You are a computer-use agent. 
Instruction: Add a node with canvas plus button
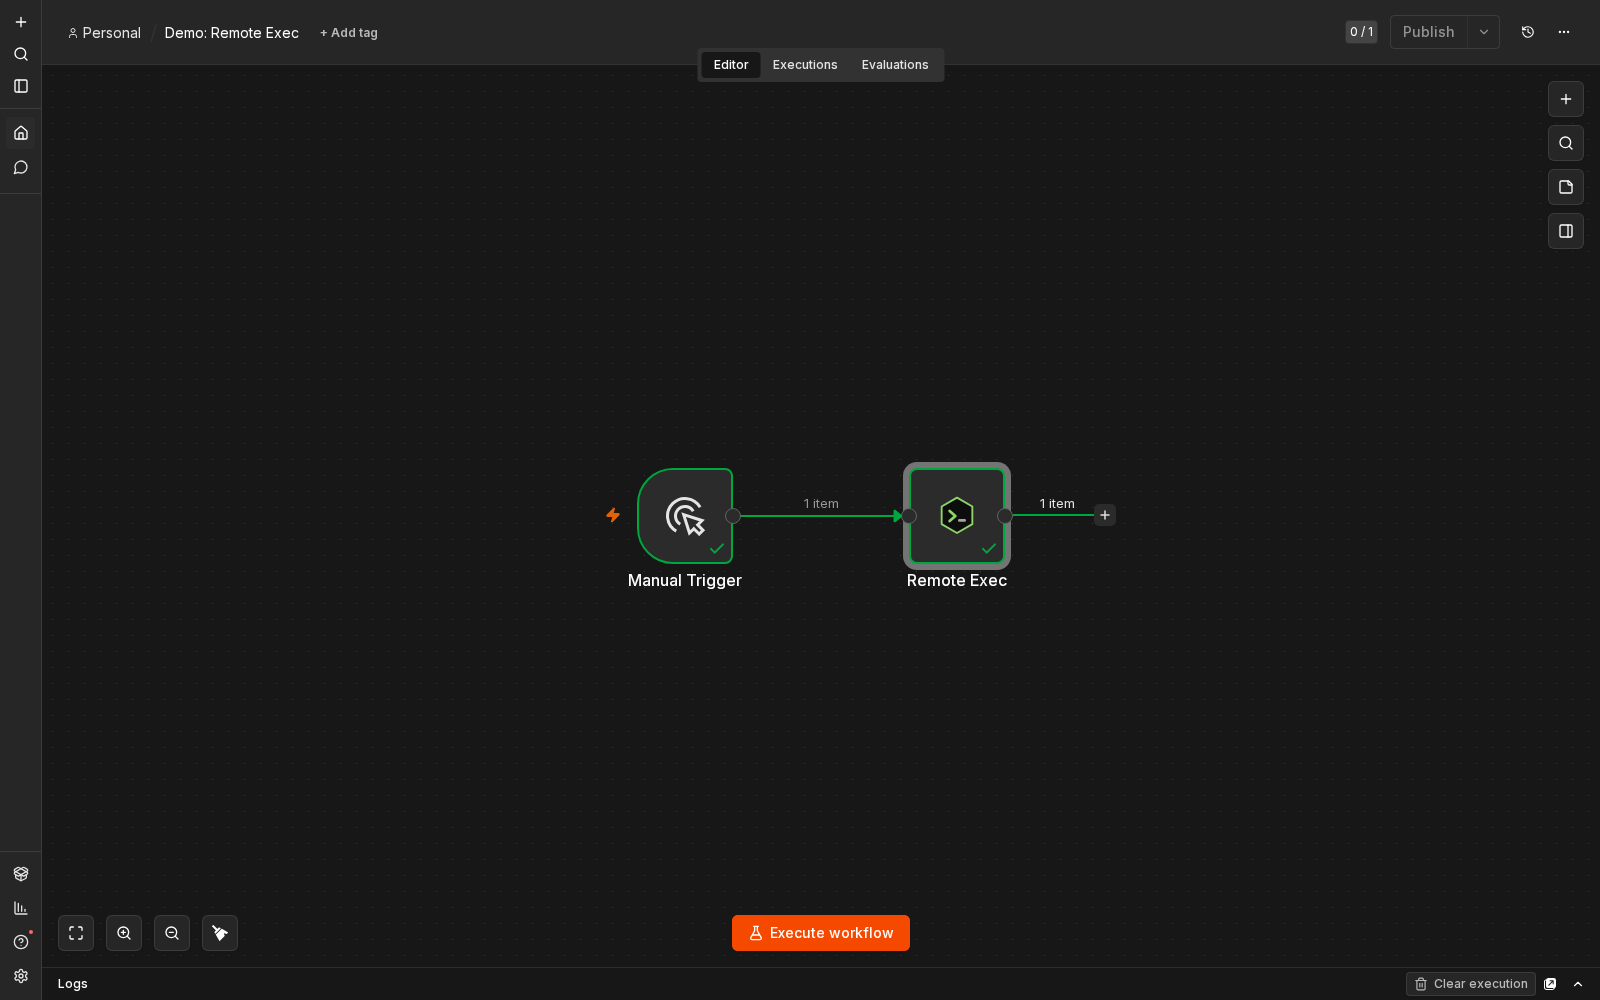tap(1566, 99)
